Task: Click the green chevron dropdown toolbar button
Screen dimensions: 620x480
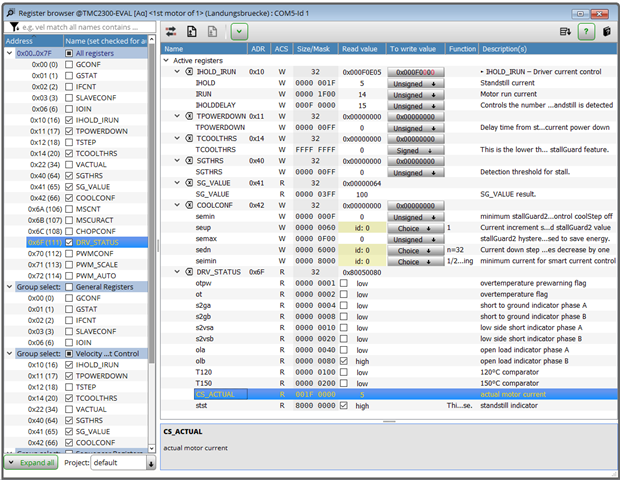Action: tap(239, 32)
